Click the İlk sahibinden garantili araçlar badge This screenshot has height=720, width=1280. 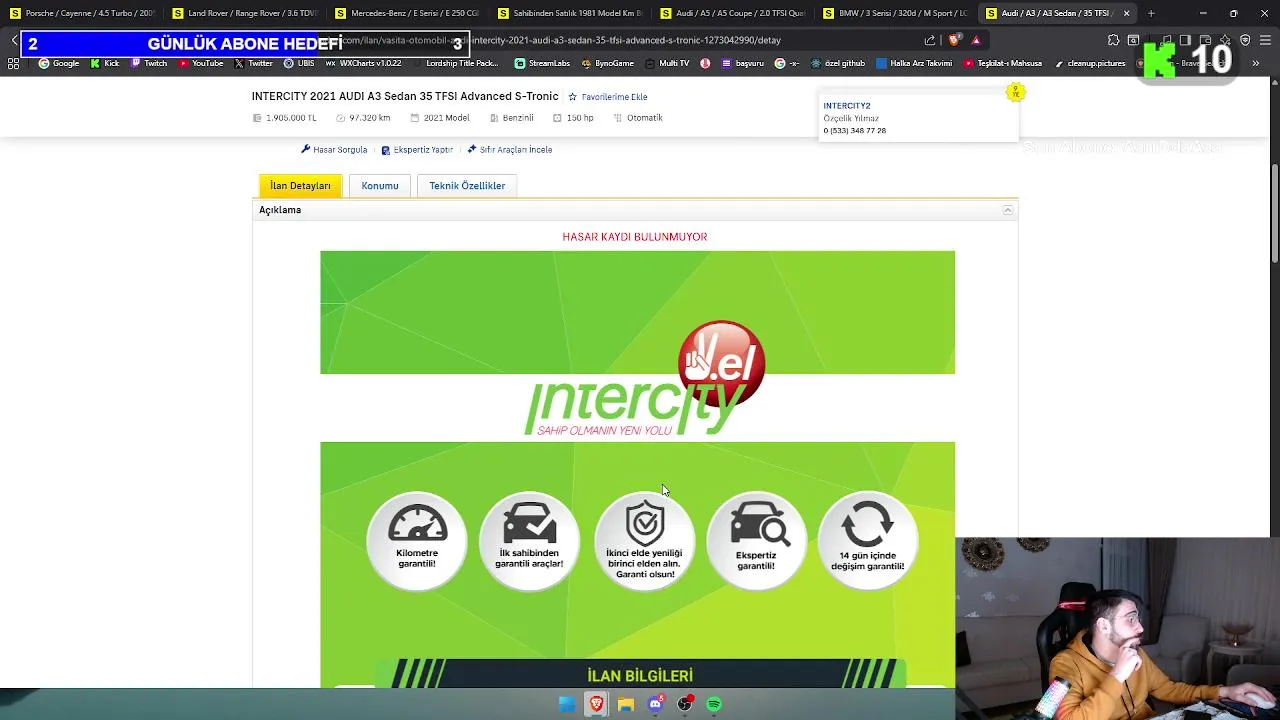coord(529,540)
